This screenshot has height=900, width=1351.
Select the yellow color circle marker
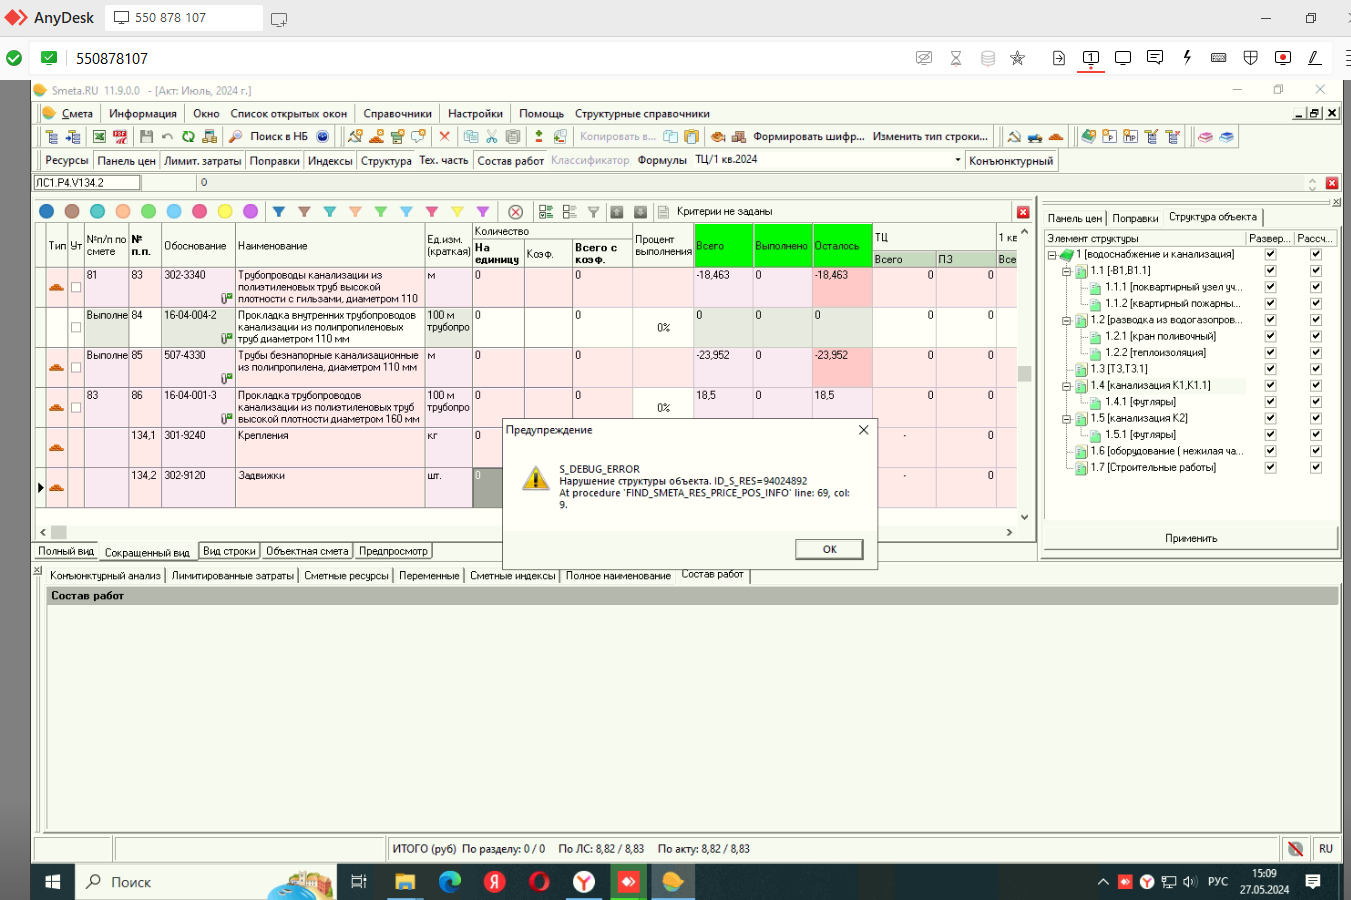pos(225,211)
